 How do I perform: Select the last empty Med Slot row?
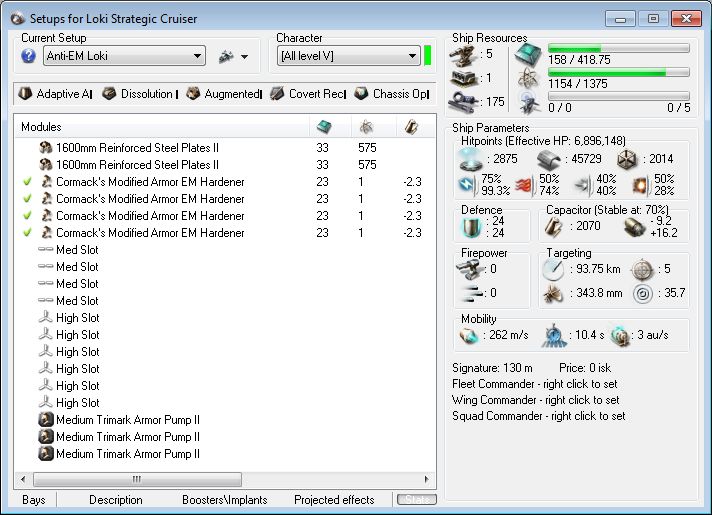click(225, 301)
